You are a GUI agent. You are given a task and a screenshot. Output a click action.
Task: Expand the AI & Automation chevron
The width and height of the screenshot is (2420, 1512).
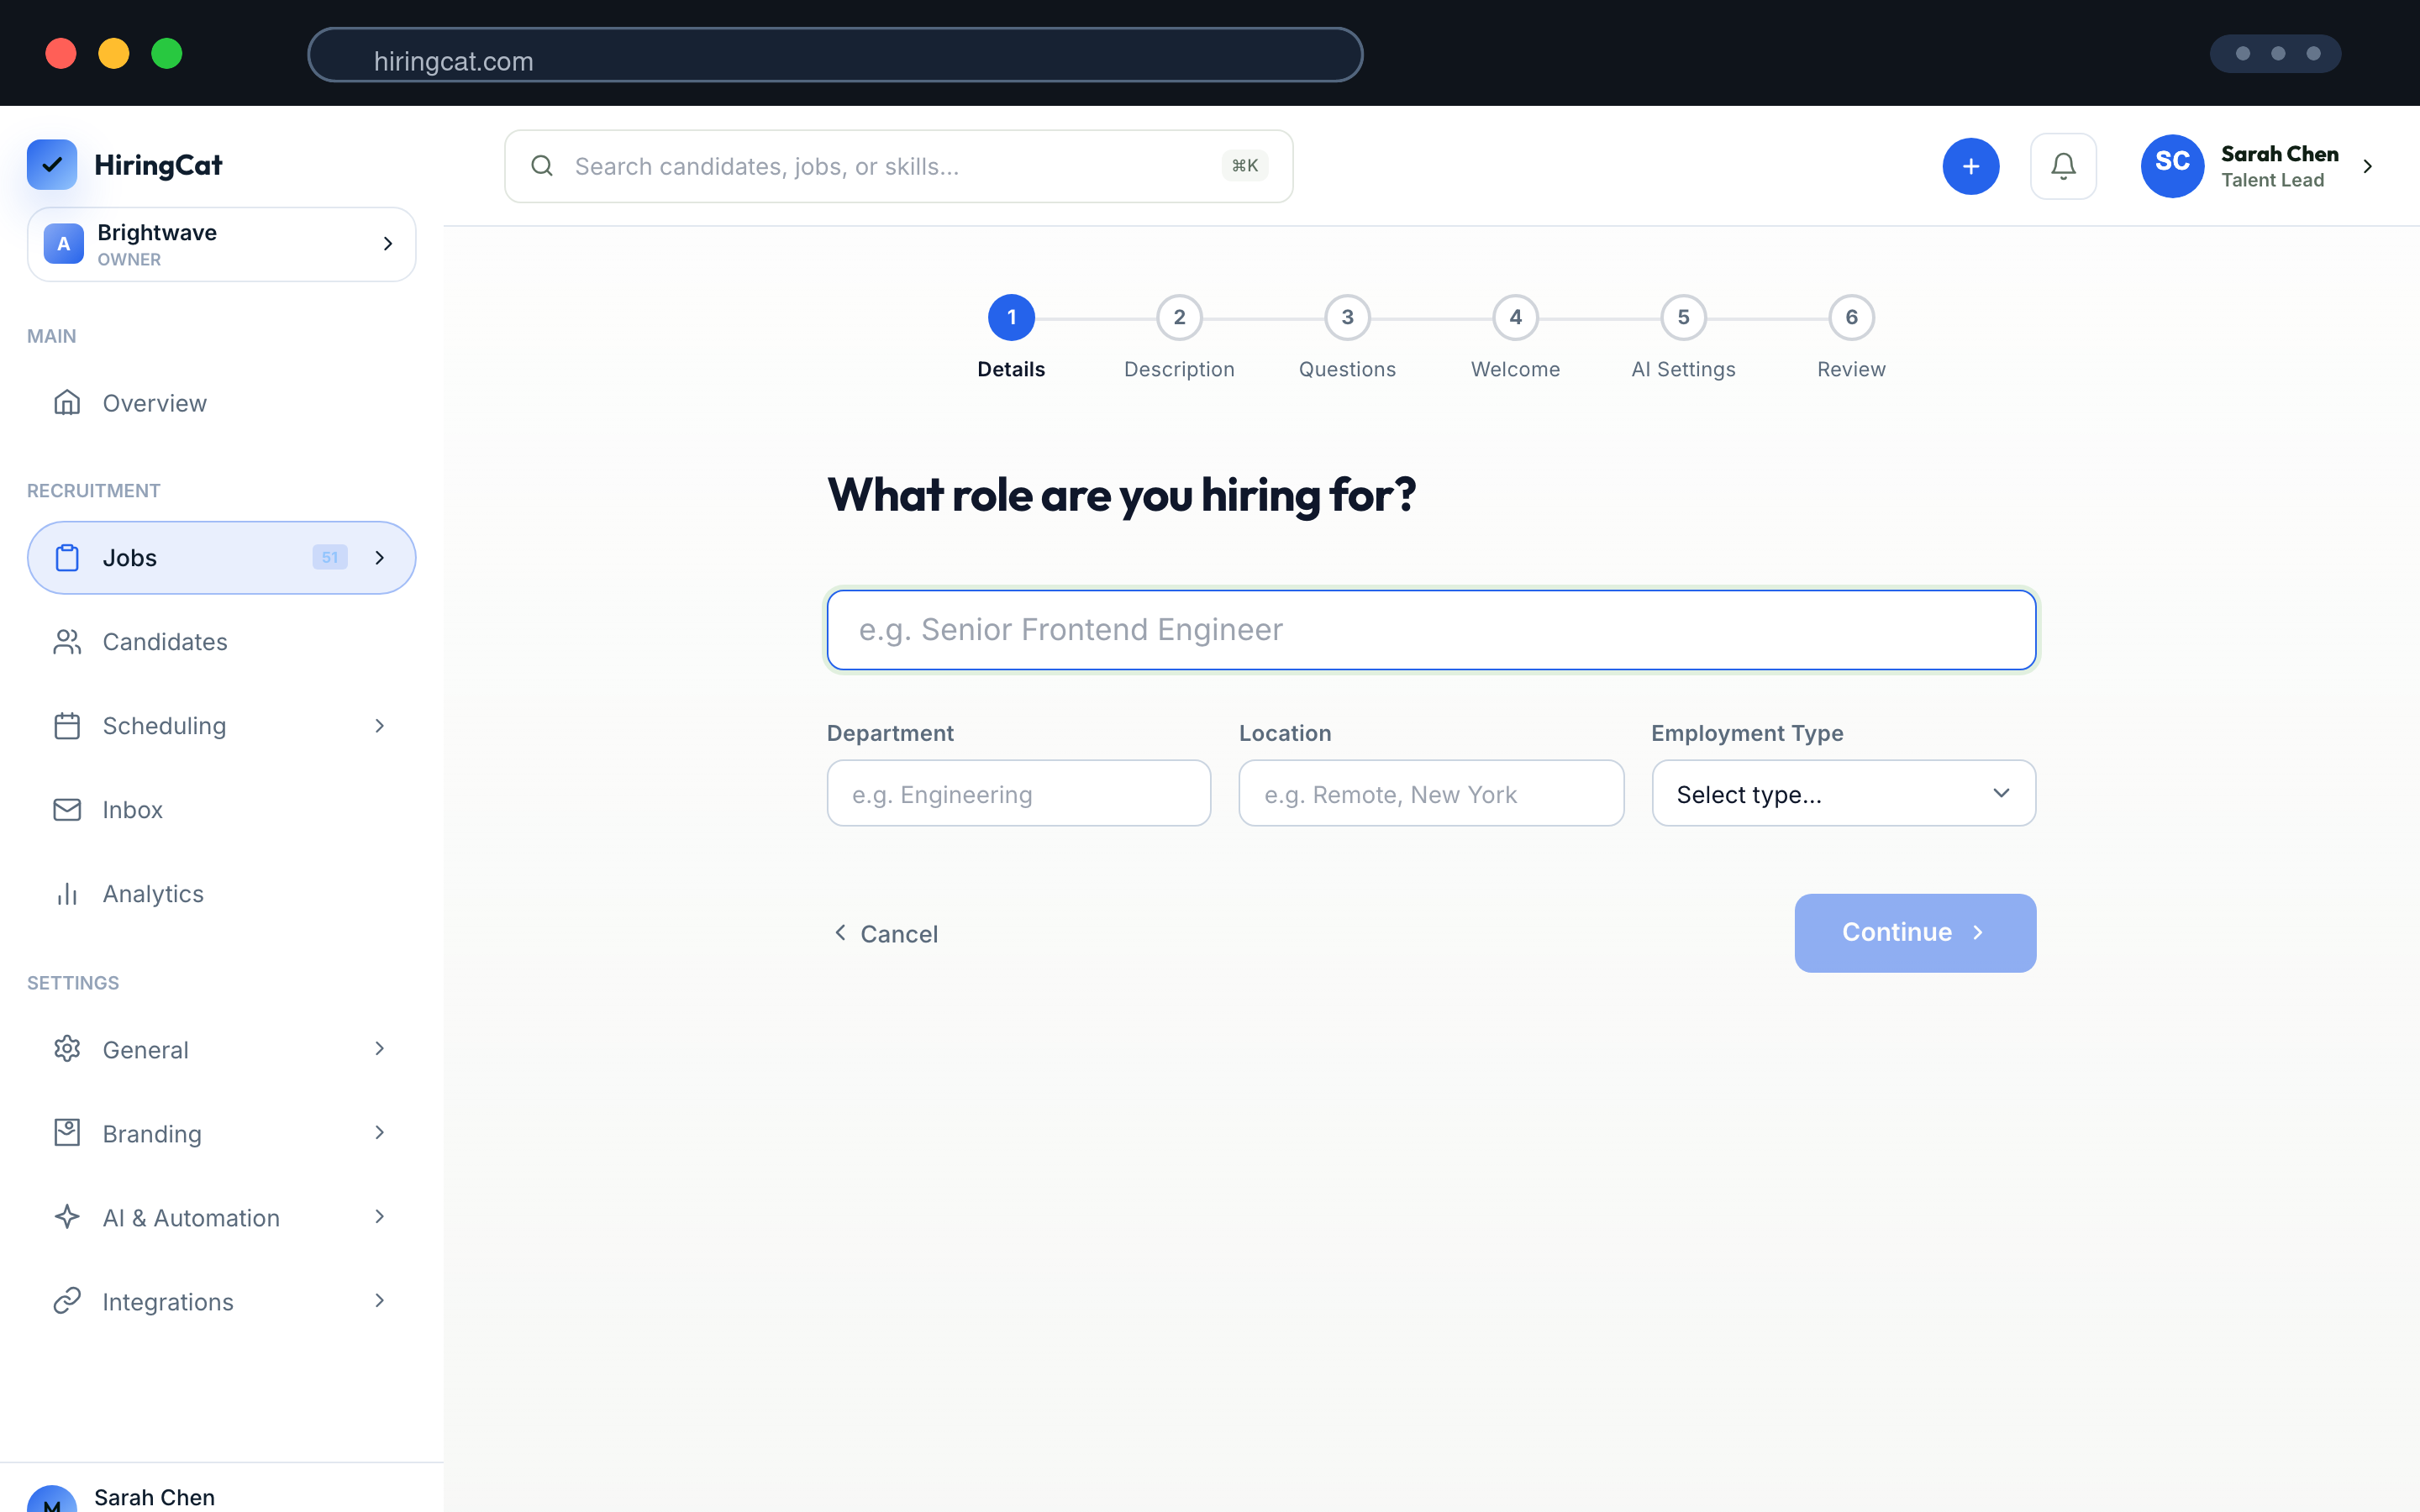(x=380, y=1217)
